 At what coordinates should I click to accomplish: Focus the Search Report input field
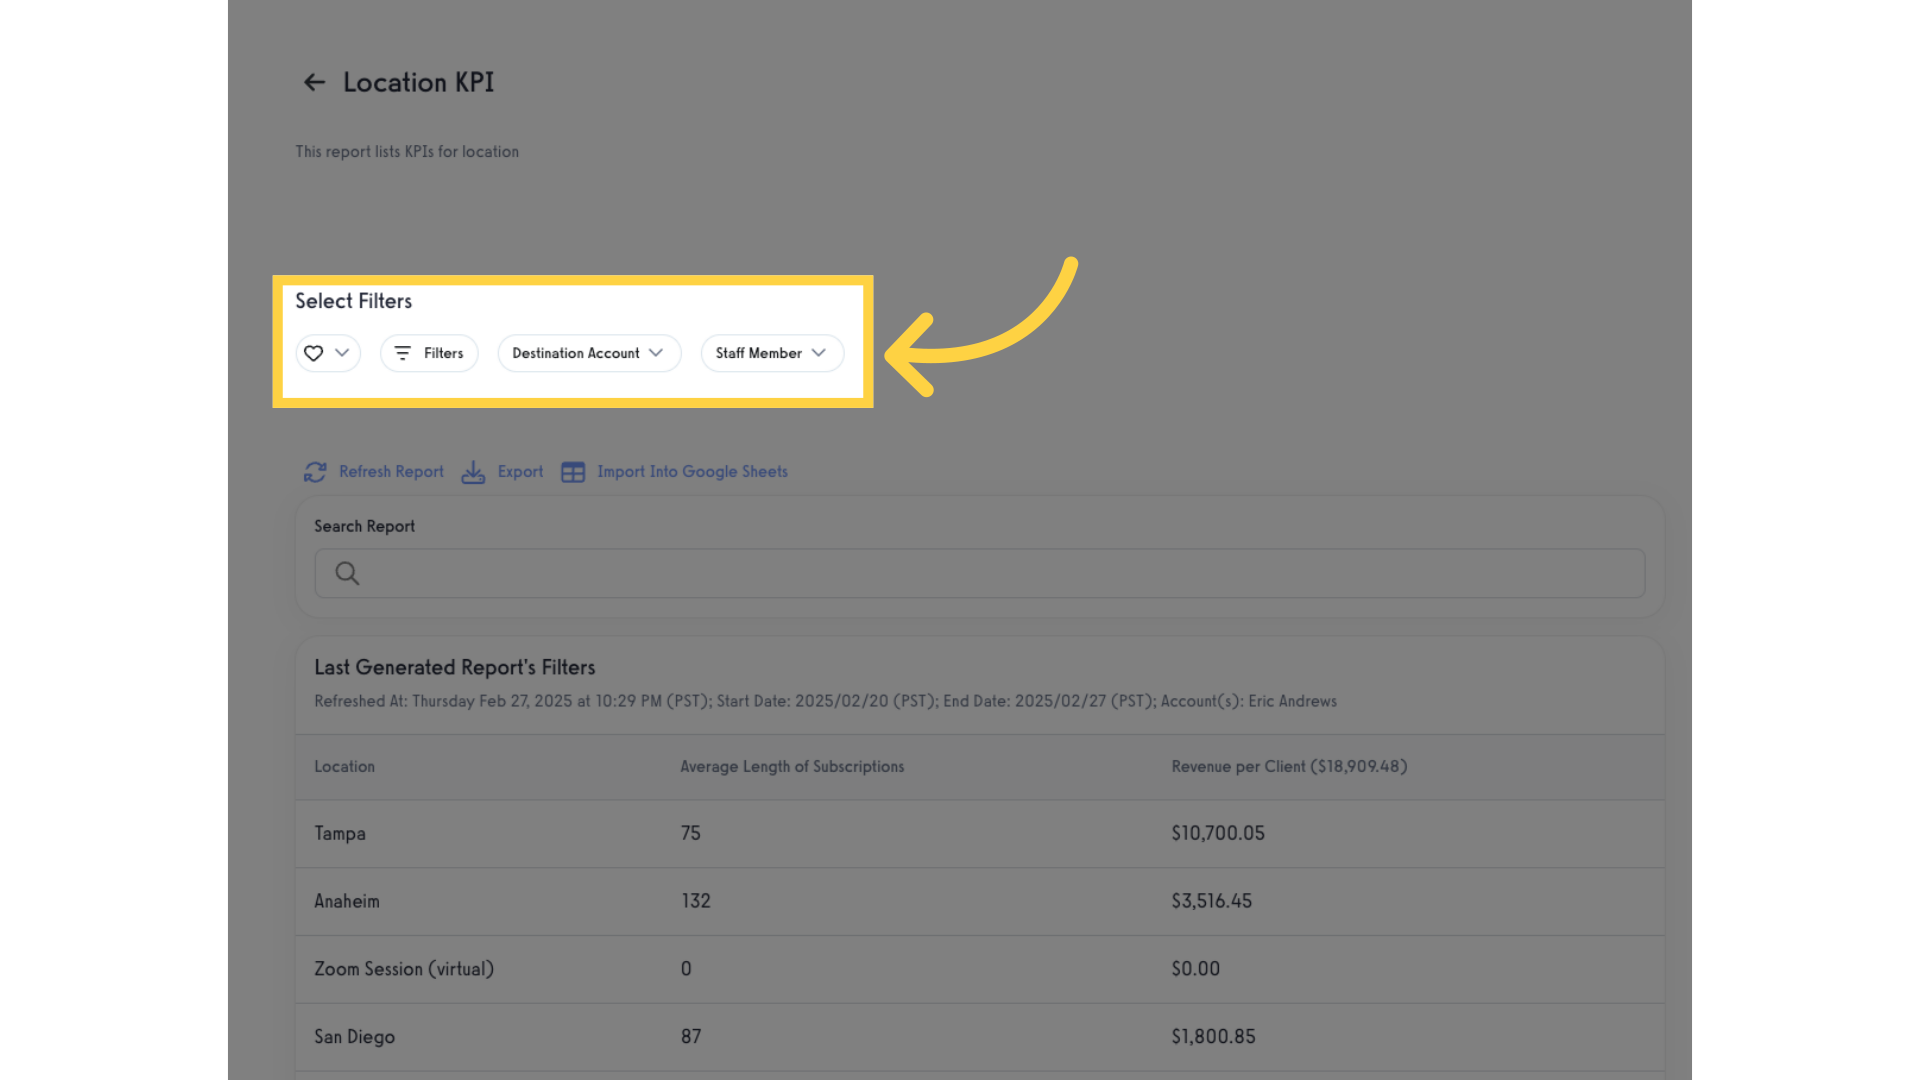(980, 573)
